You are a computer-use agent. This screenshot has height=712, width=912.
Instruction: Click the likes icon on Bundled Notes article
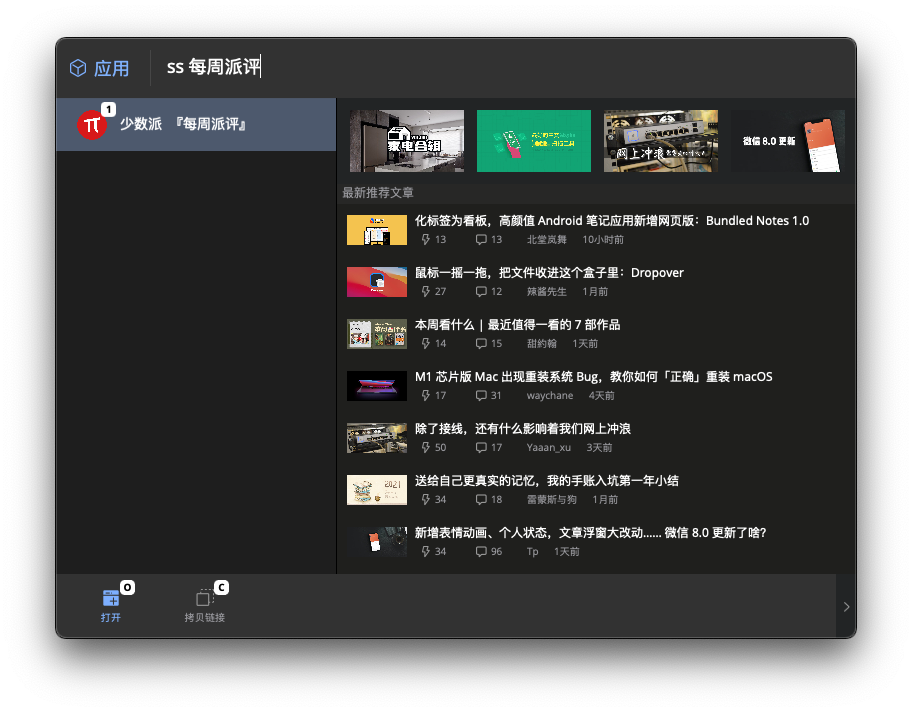(x=426, y=239)
